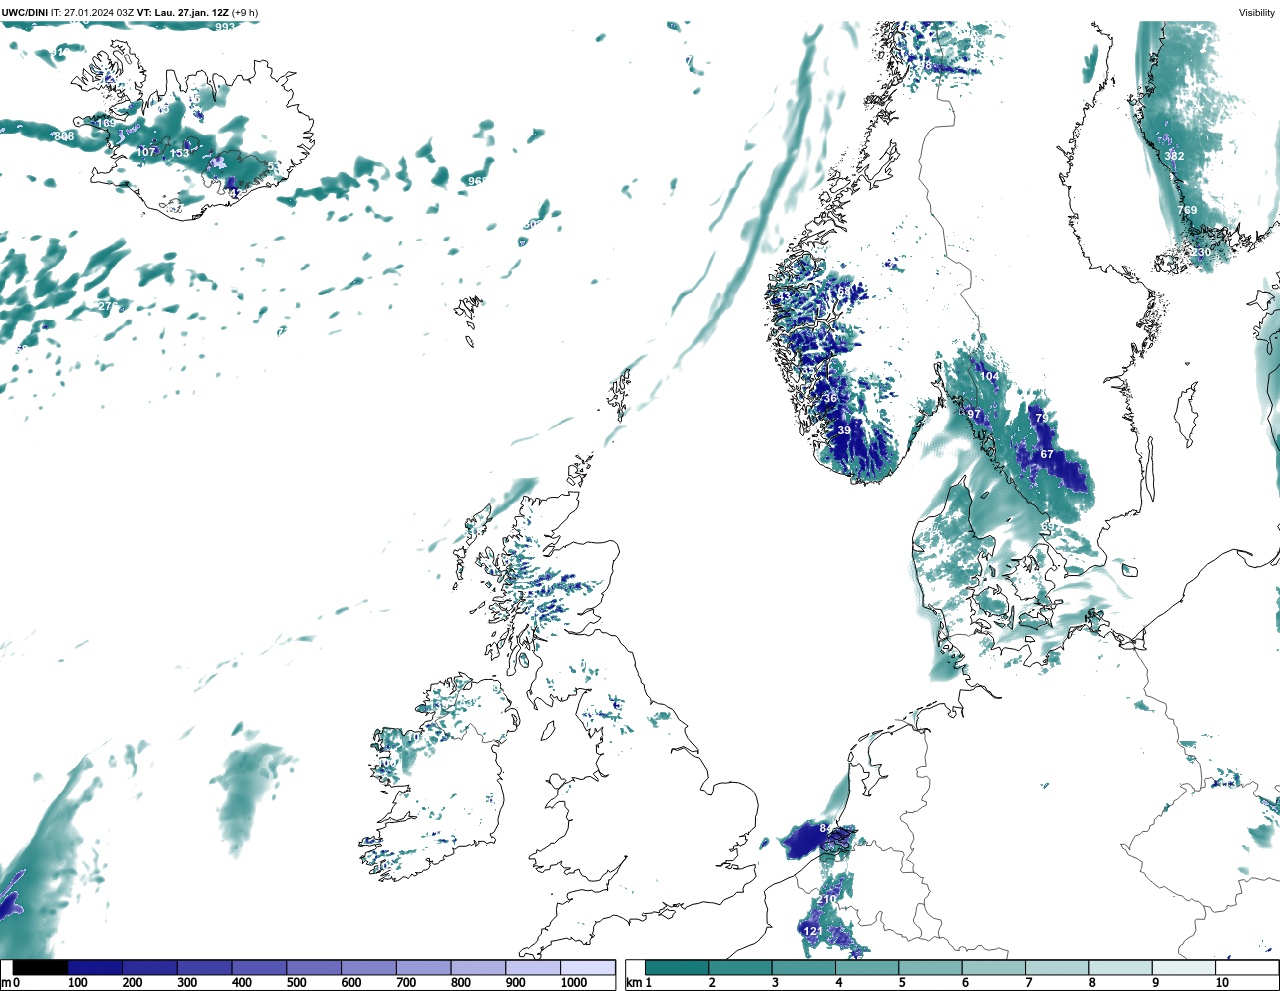Click legend swatch between 900 and 1000 m
1280x991 pixels.
click(x=532, y=968)
